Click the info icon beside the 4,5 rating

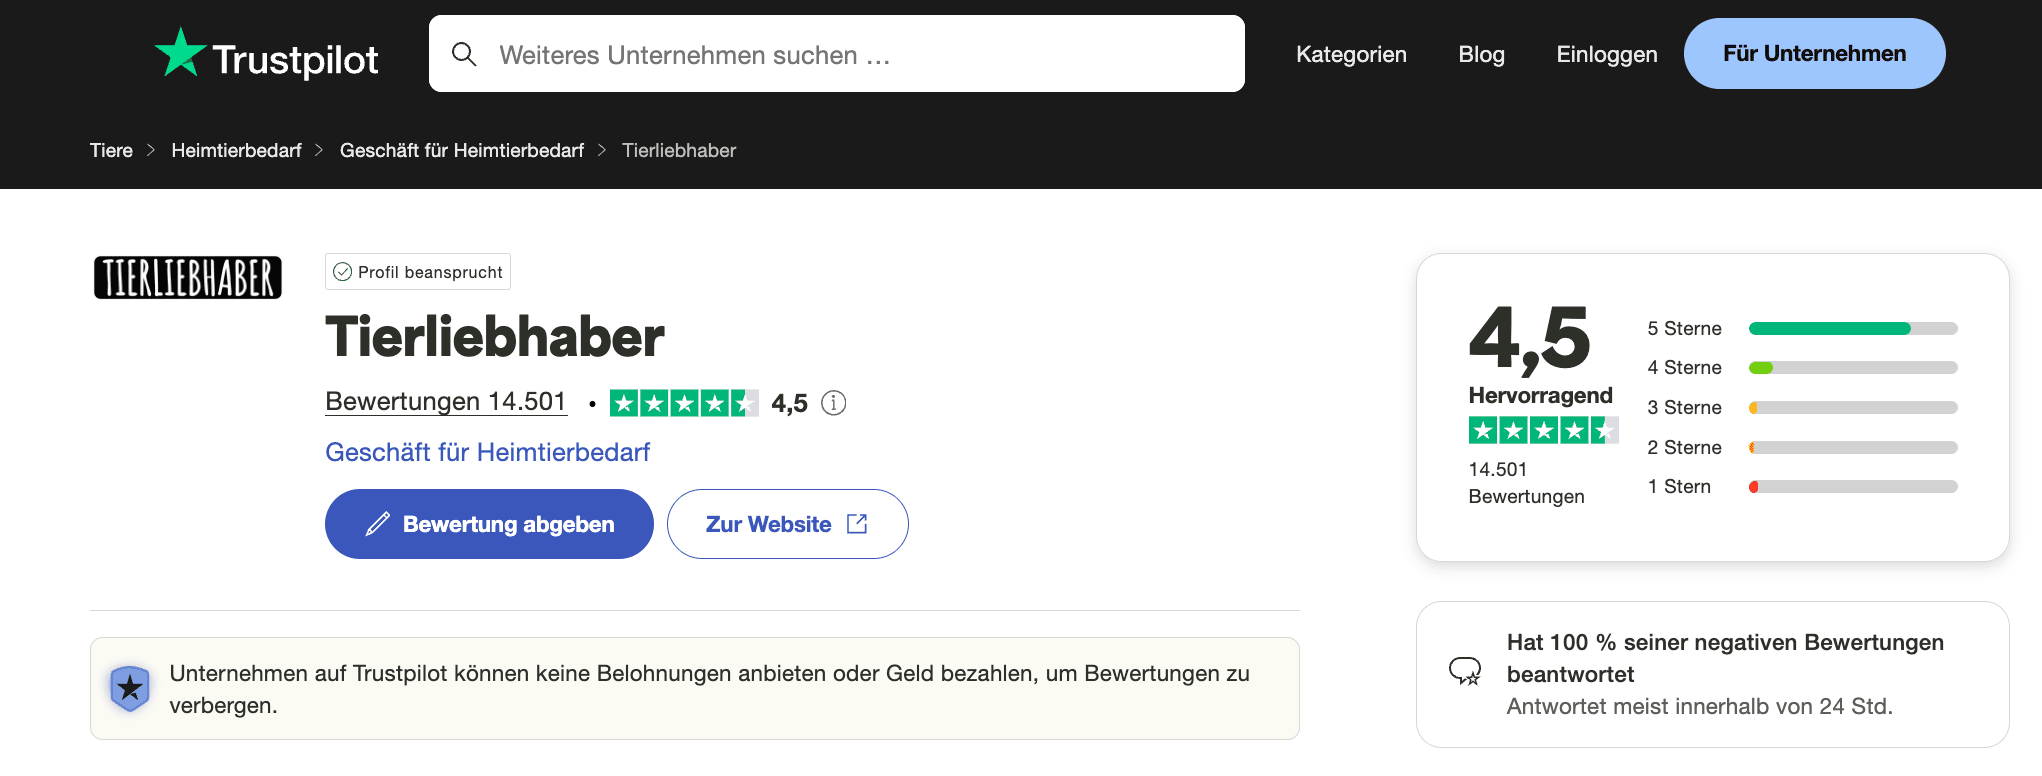[x=833, y=403]
